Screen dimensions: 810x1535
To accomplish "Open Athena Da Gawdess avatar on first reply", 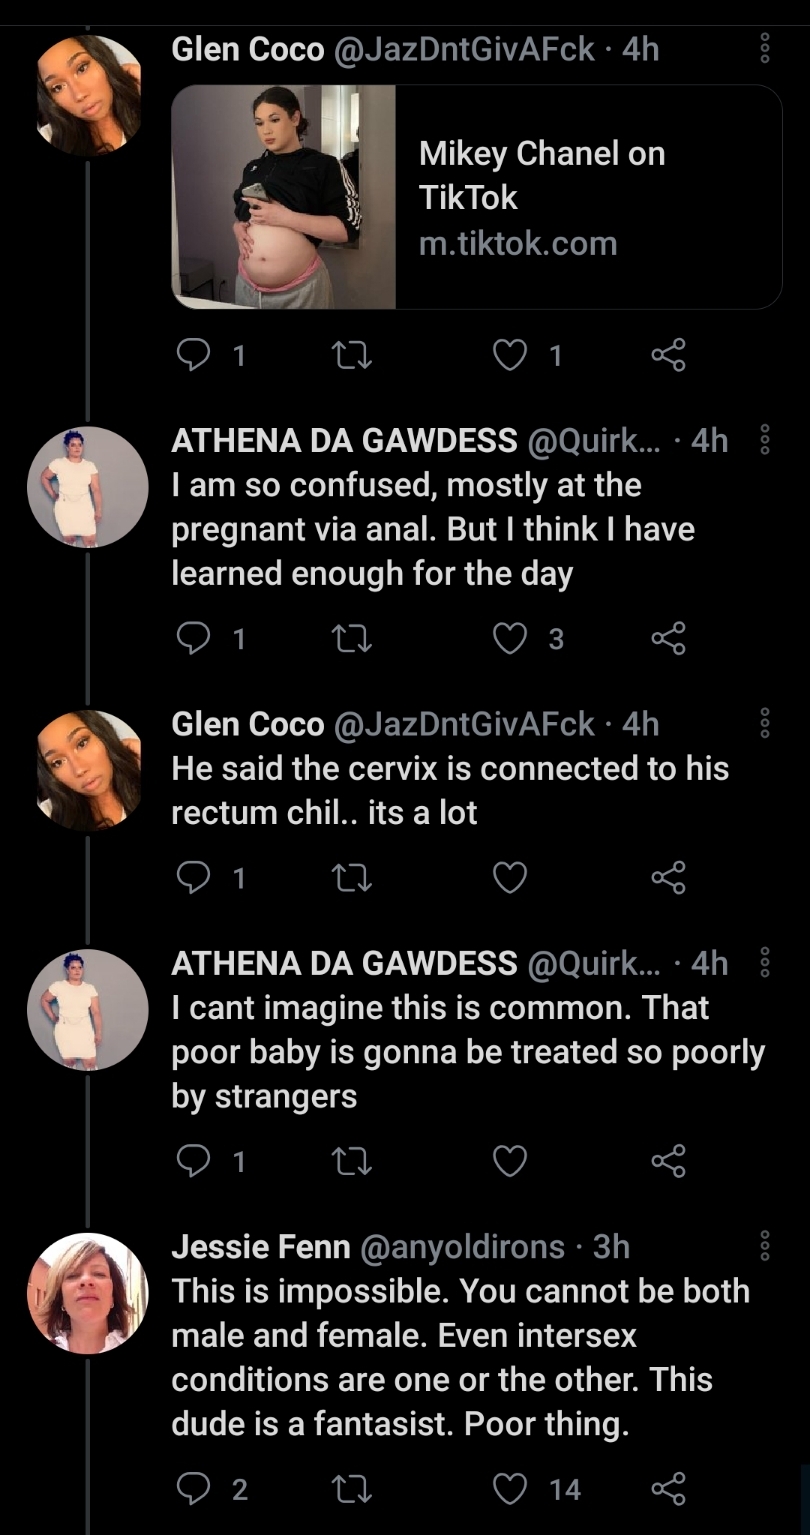I will point(87,487).
